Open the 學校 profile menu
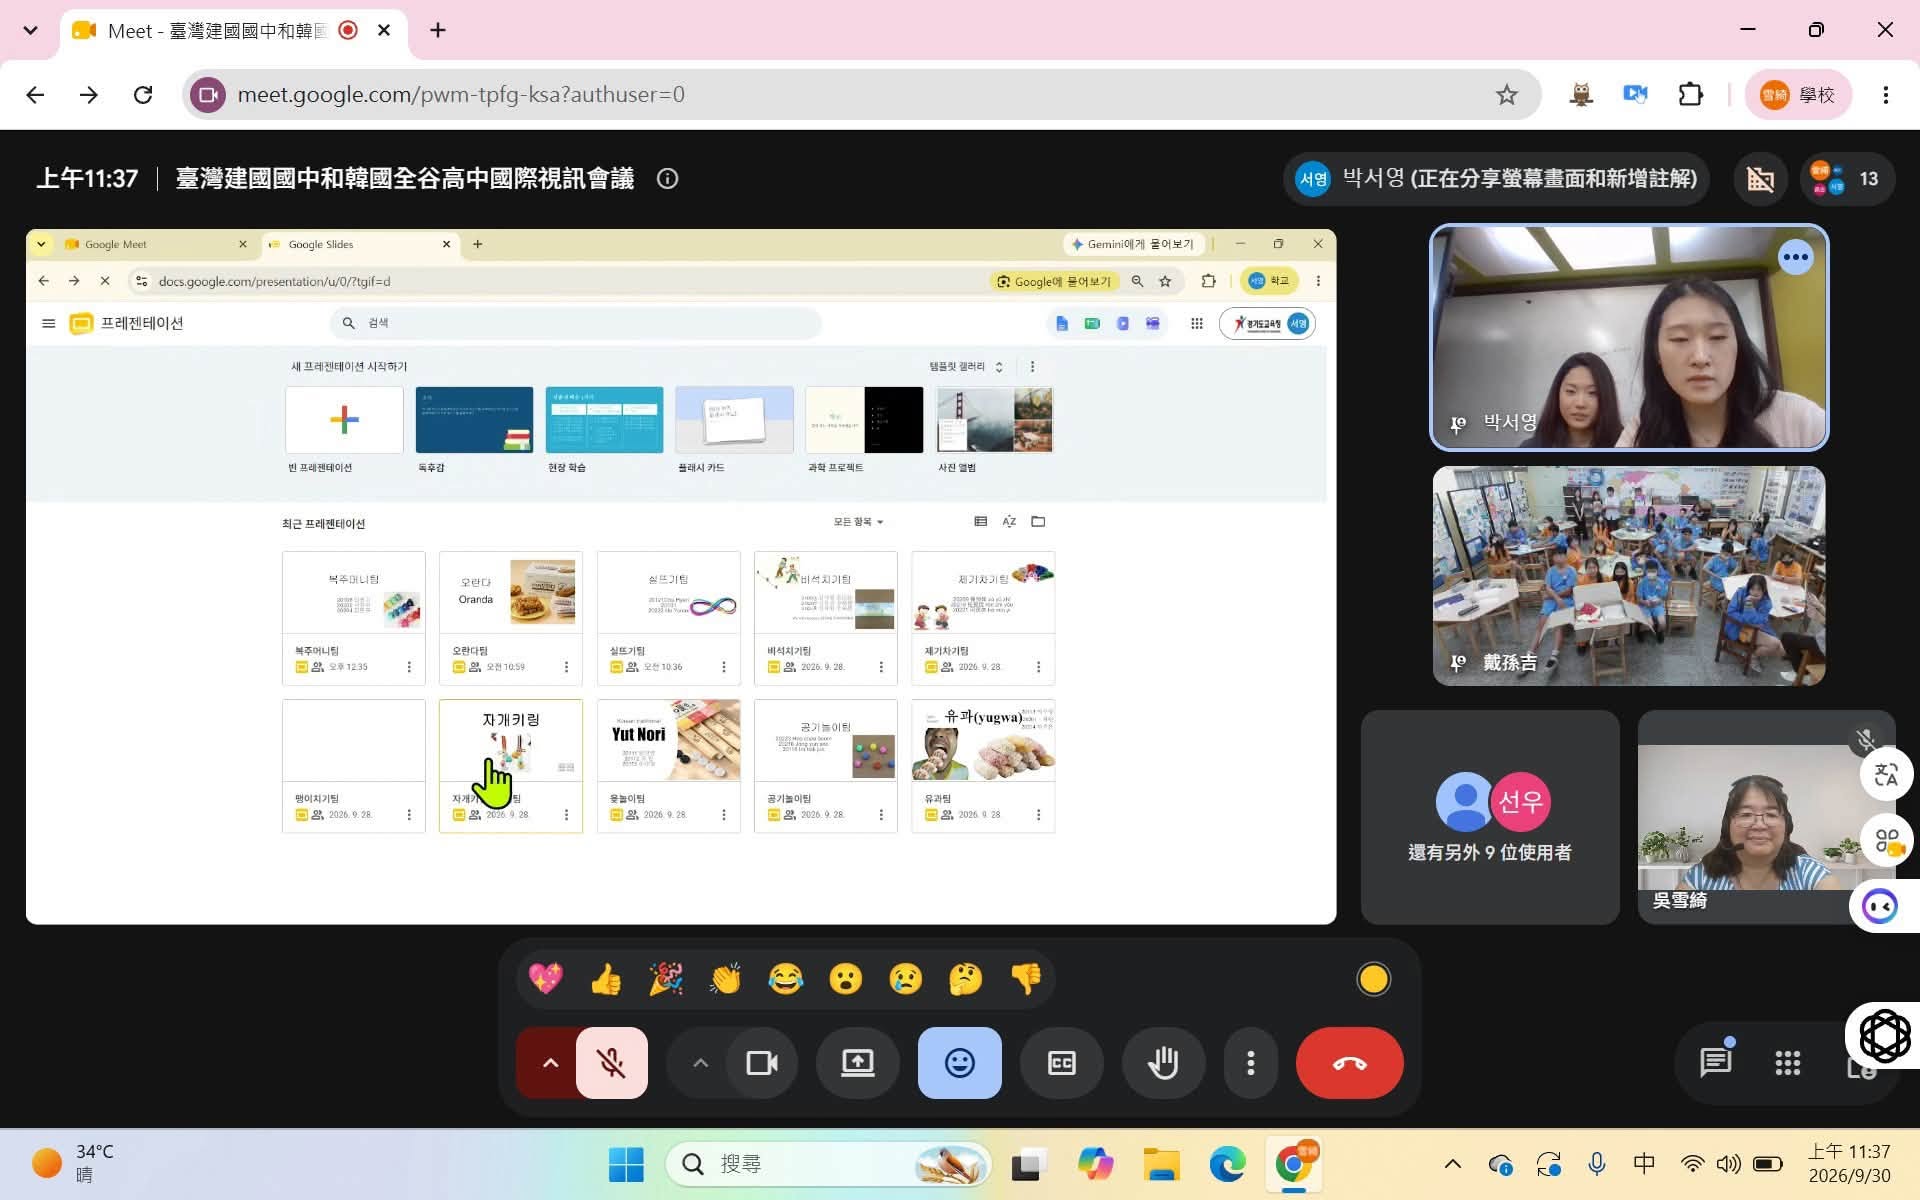 click(1797, 95)
